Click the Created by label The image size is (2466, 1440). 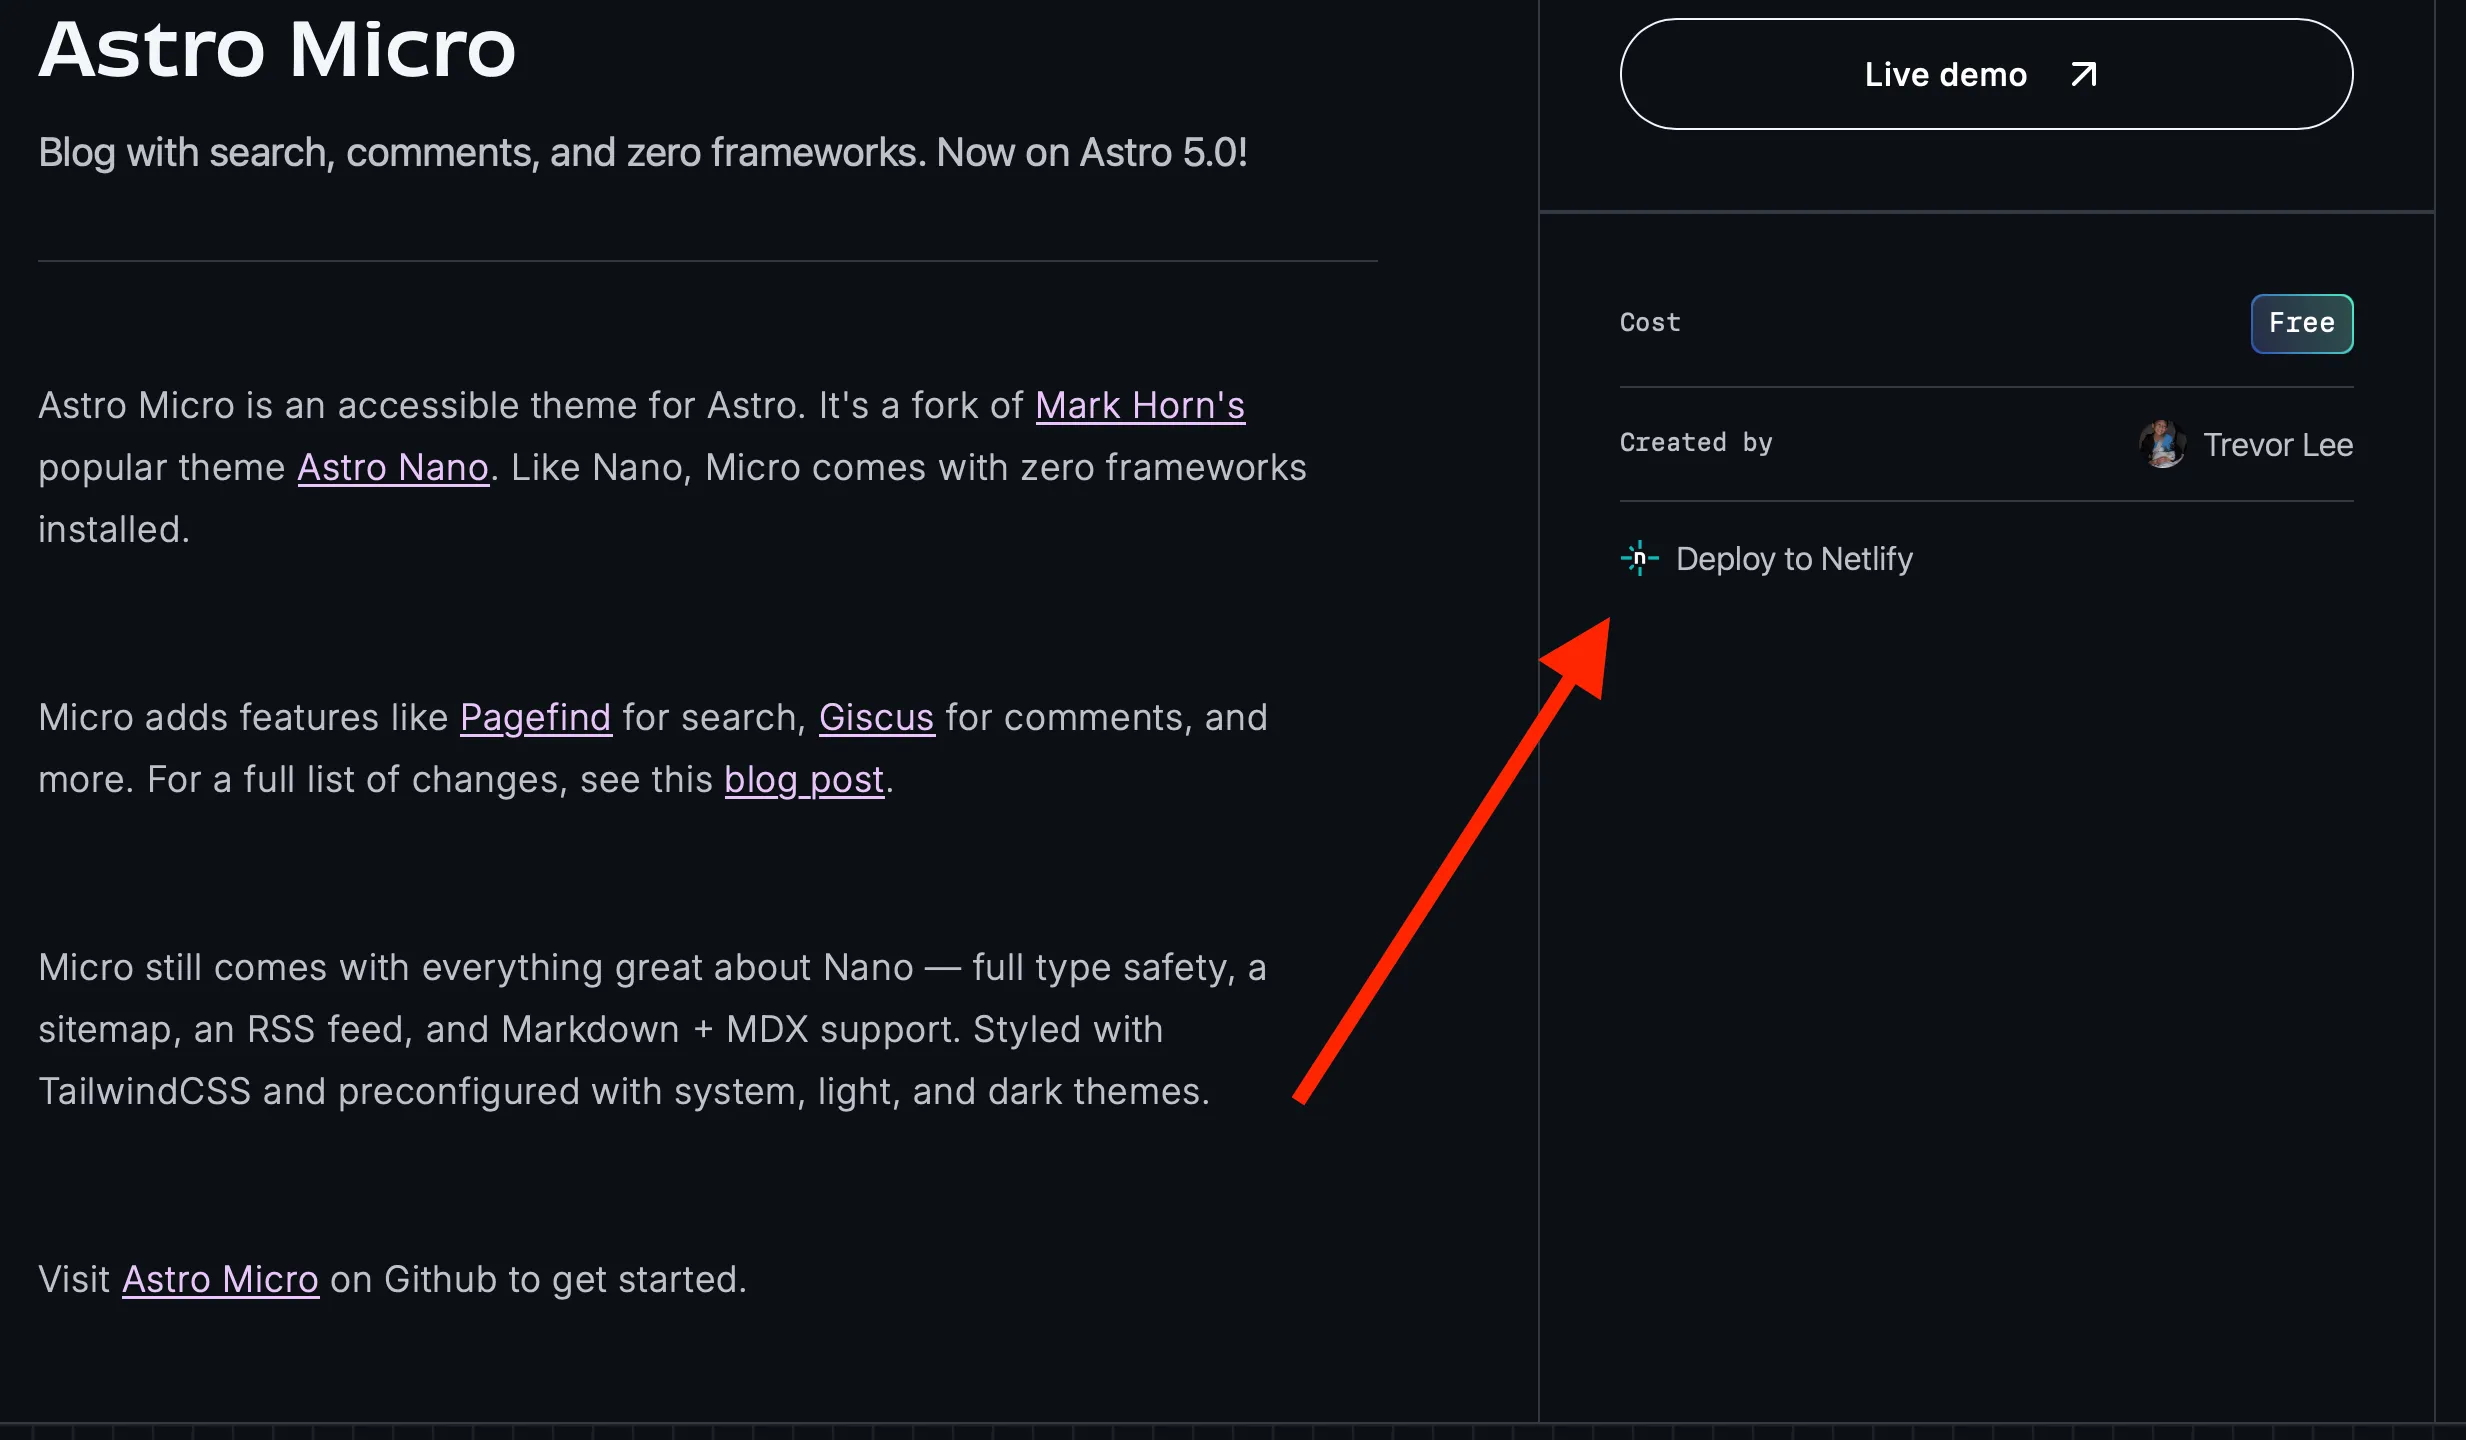1696,442
